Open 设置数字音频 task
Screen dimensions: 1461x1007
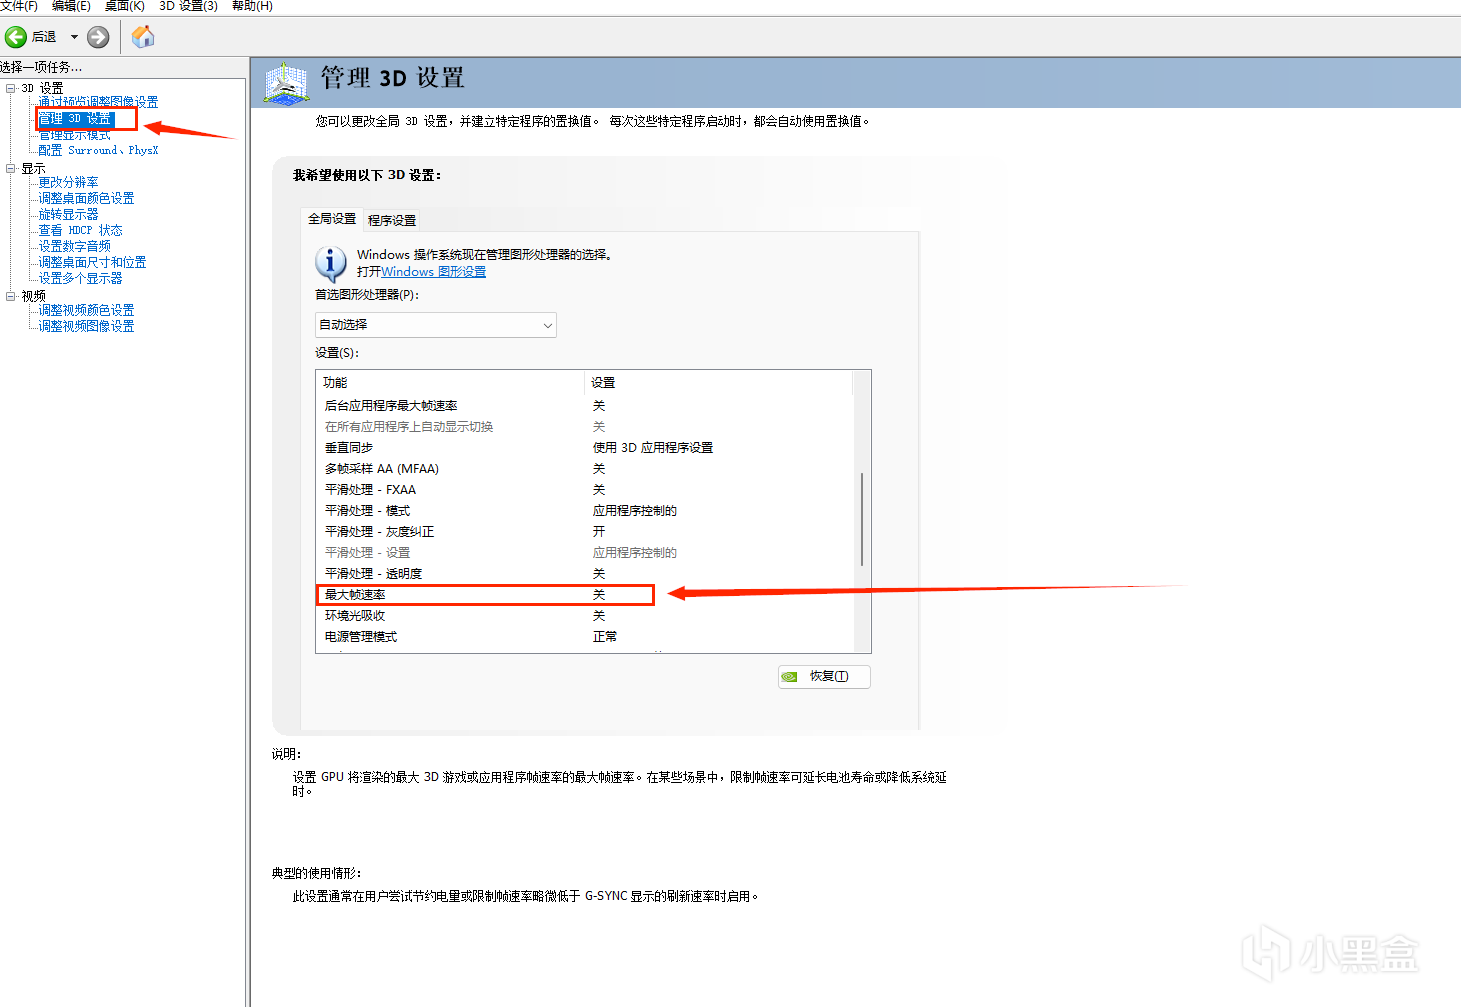pyautogui.click(x=74, y=246)
